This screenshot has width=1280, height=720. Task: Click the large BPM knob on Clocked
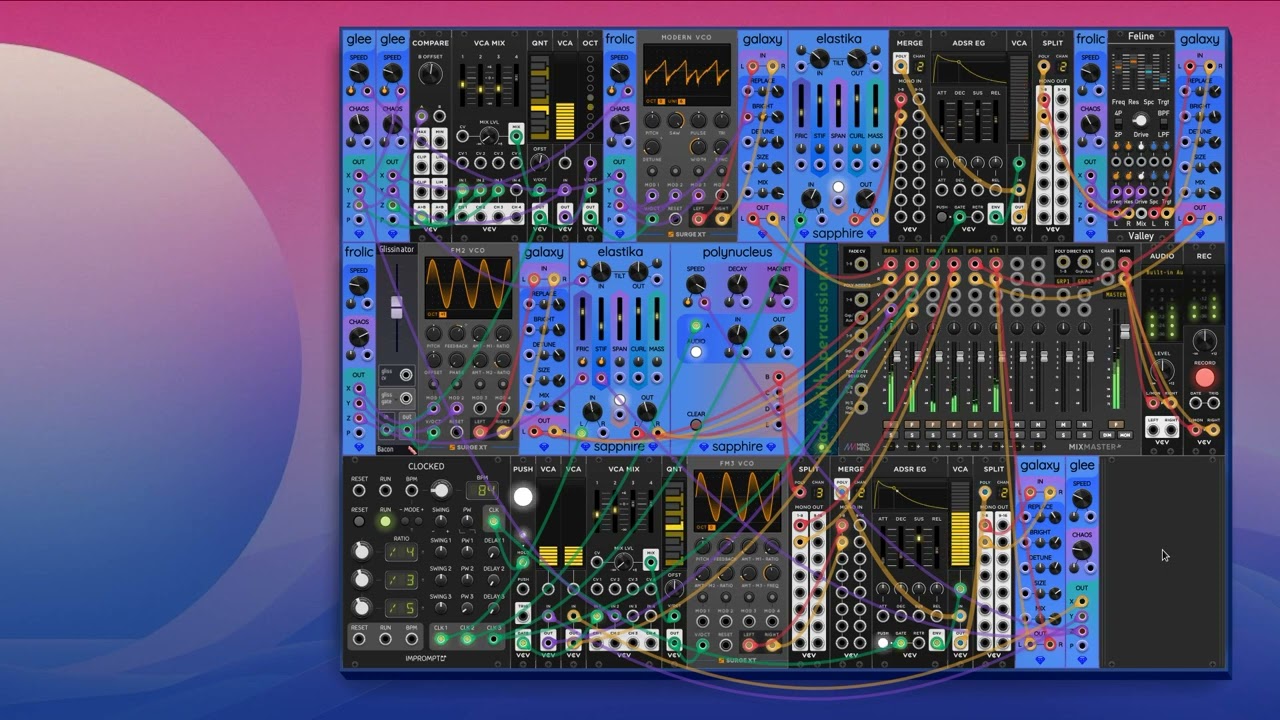point(441,490)
